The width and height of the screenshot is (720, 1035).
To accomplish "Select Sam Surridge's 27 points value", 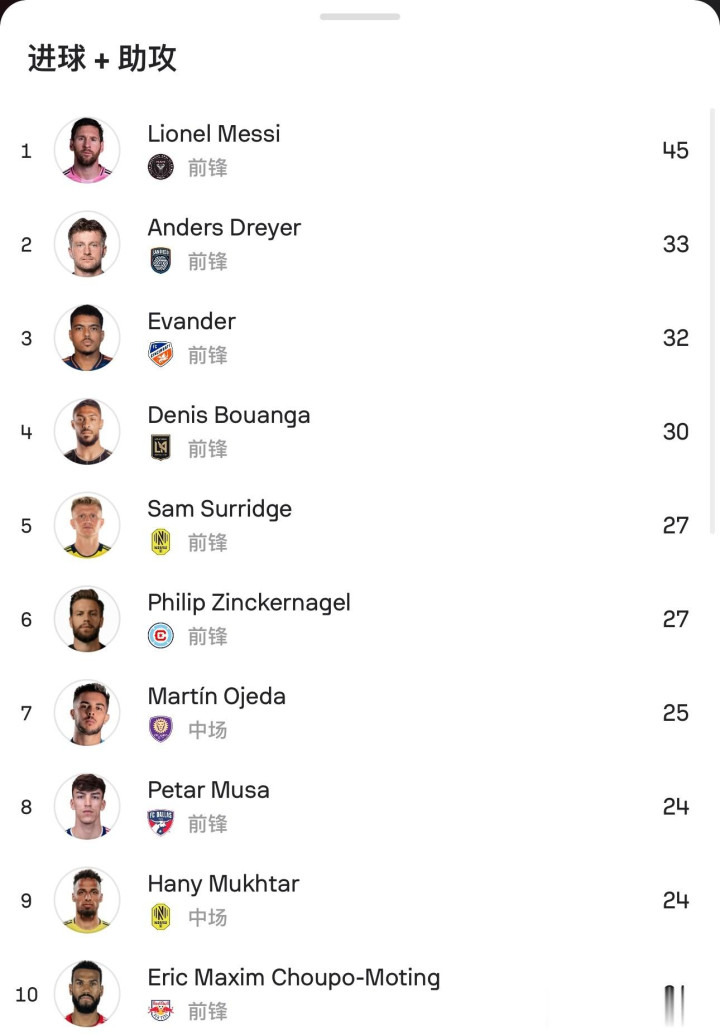I will [675, 525].
